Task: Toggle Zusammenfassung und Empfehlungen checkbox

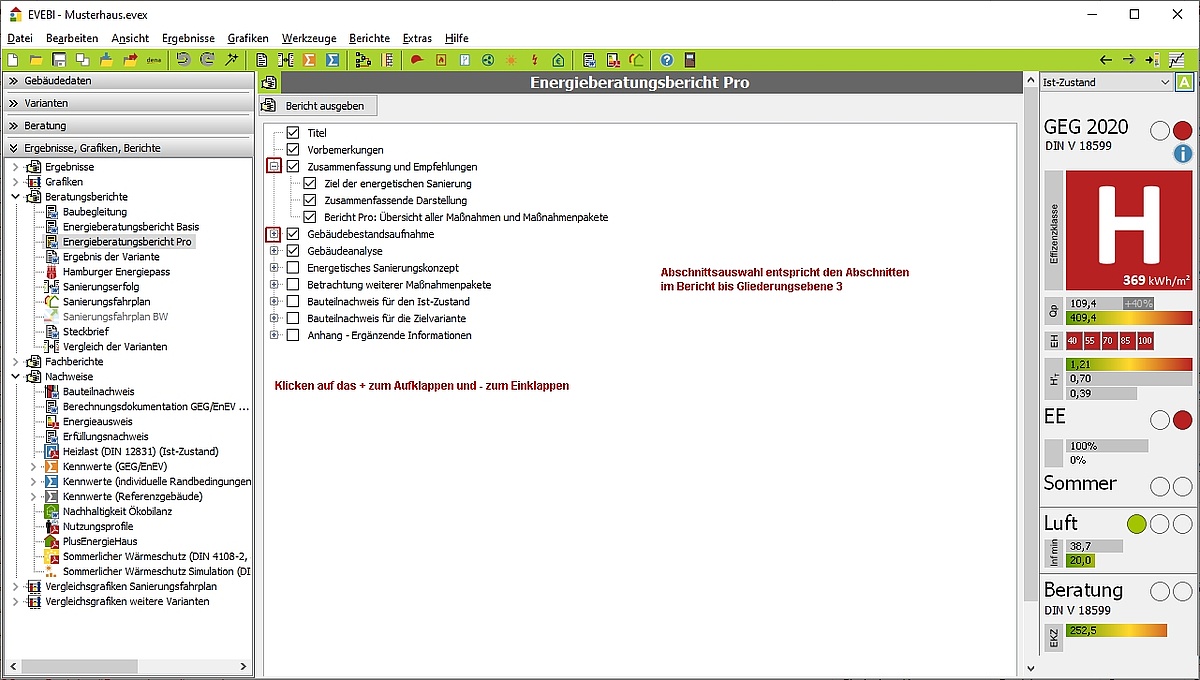Action: pyautogui.click(x=293, y=166)
